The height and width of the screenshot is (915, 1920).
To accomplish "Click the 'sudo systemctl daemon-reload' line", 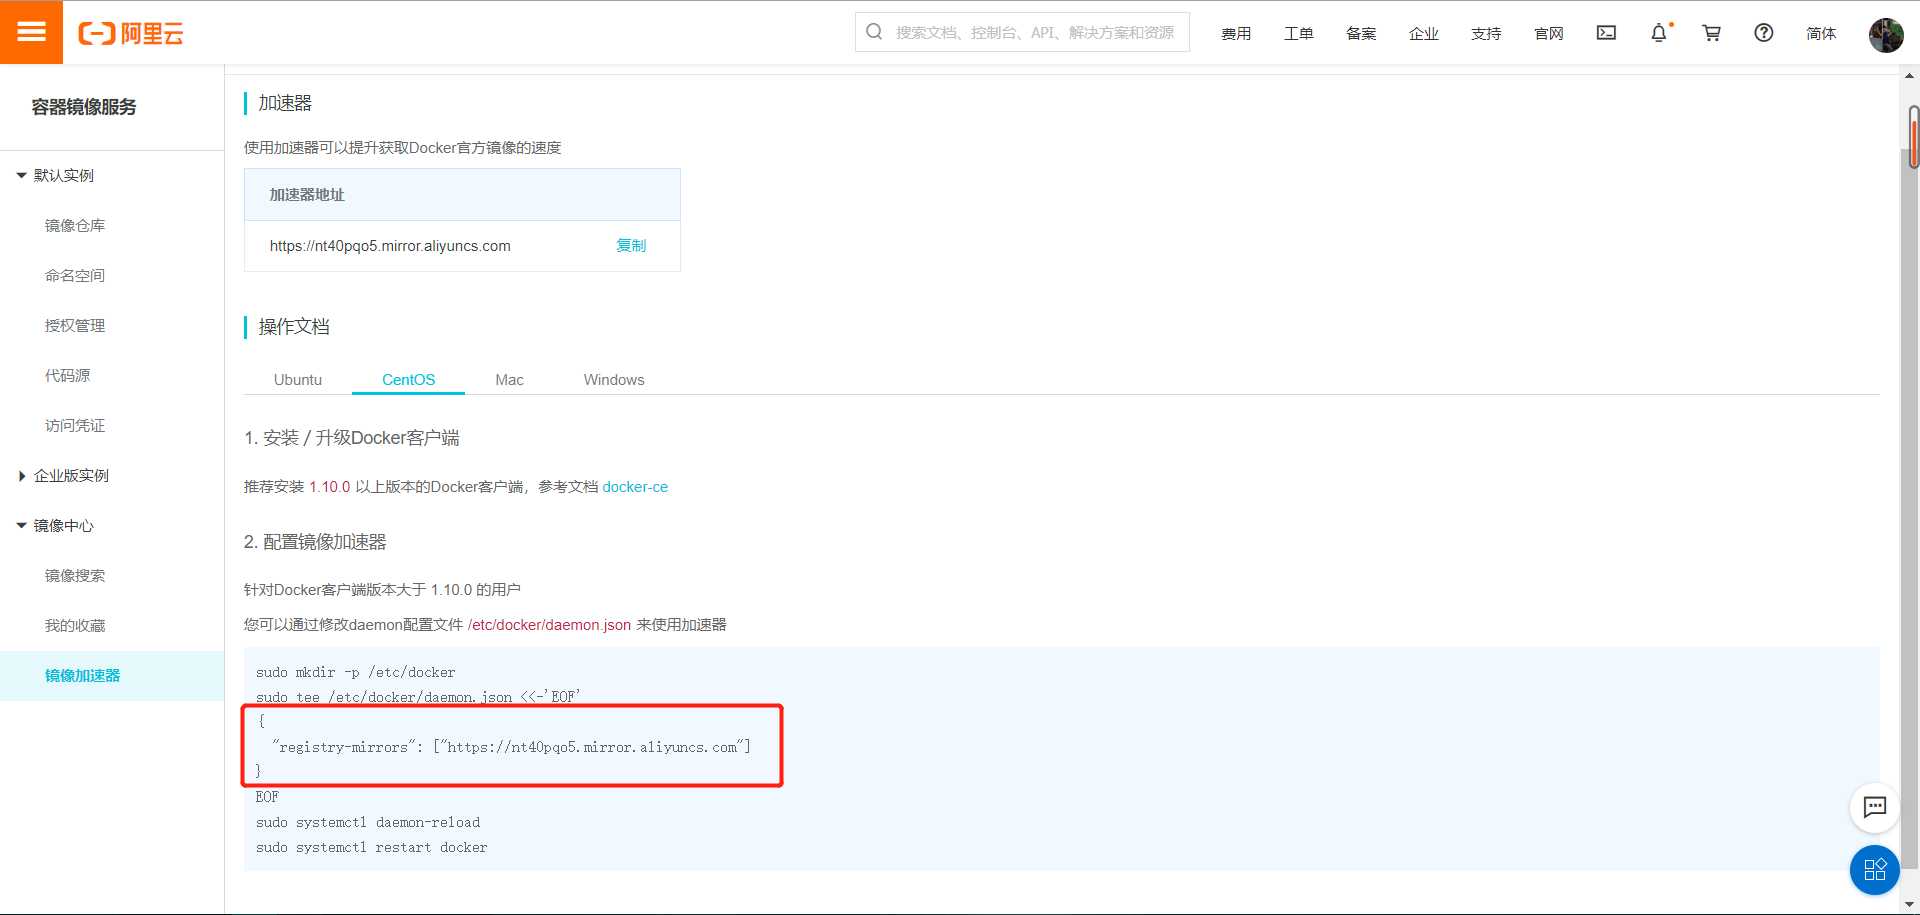I will tap(368, 822).
